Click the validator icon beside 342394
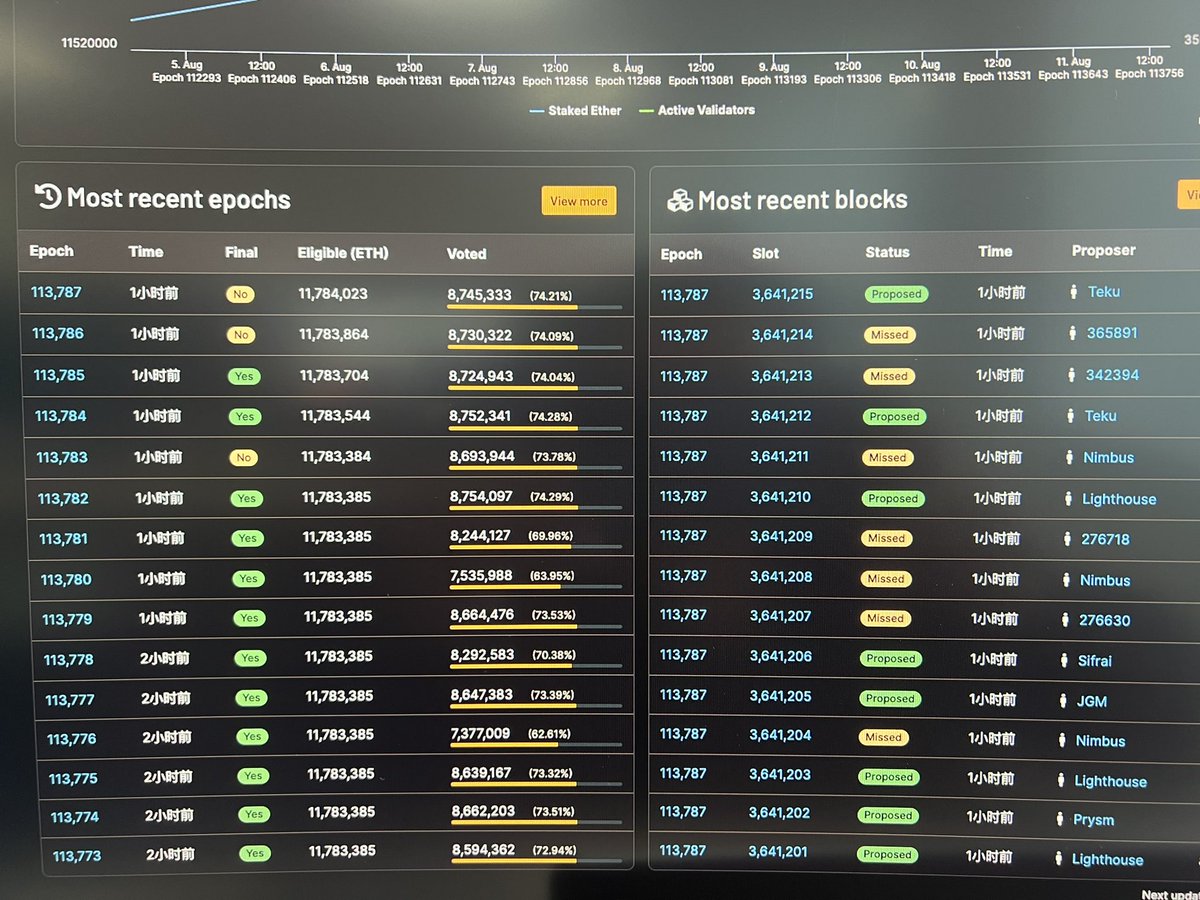 (x=1072, y=374)
